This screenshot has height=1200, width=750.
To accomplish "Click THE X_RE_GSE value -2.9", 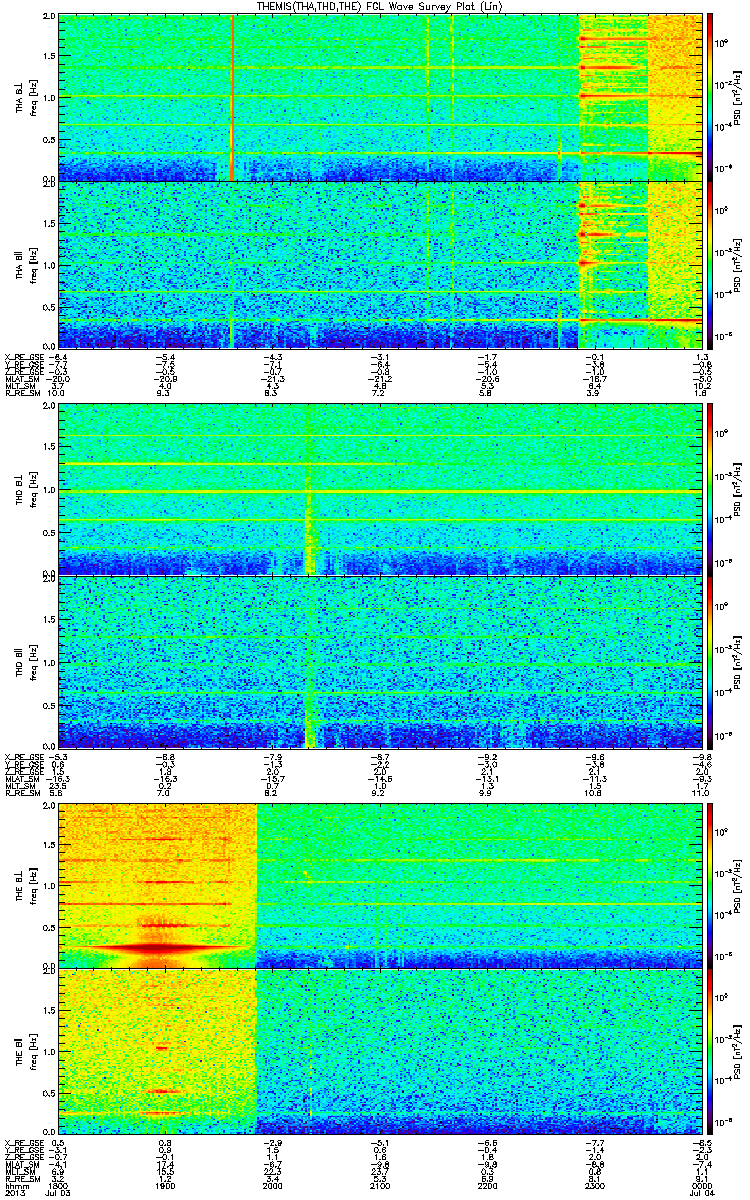I will 273,1143.
